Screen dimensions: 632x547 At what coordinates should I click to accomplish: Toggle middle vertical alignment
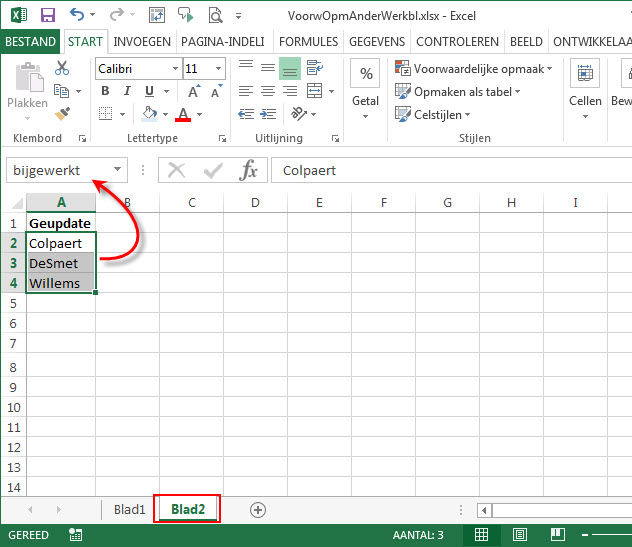pyautogui.click(x=268, y=67)
